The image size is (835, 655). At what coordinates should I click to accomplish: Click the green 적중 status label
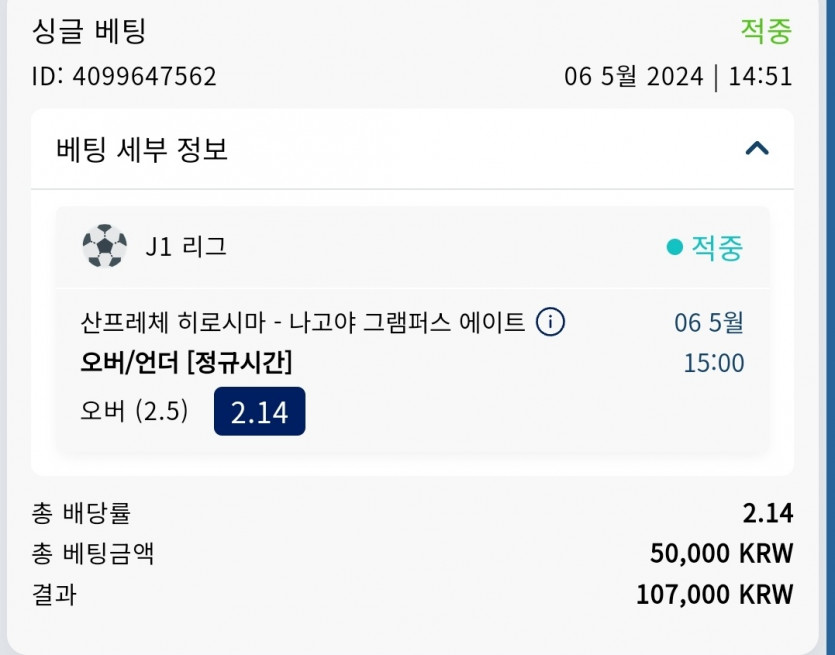(x=766, y=31)
